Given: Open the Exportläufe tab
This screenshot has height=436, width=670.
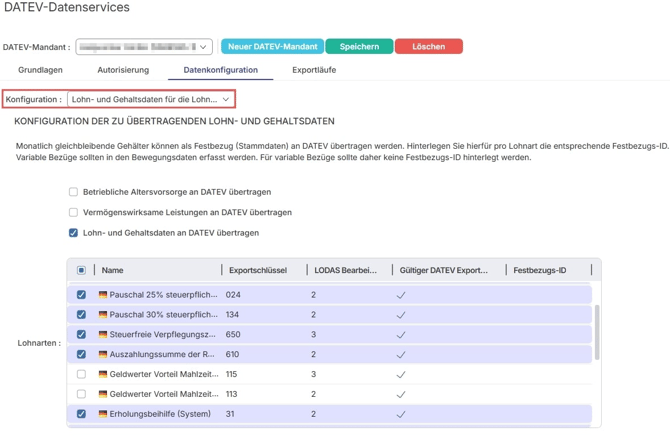Looking at the screenshot, I should [314, 70].
